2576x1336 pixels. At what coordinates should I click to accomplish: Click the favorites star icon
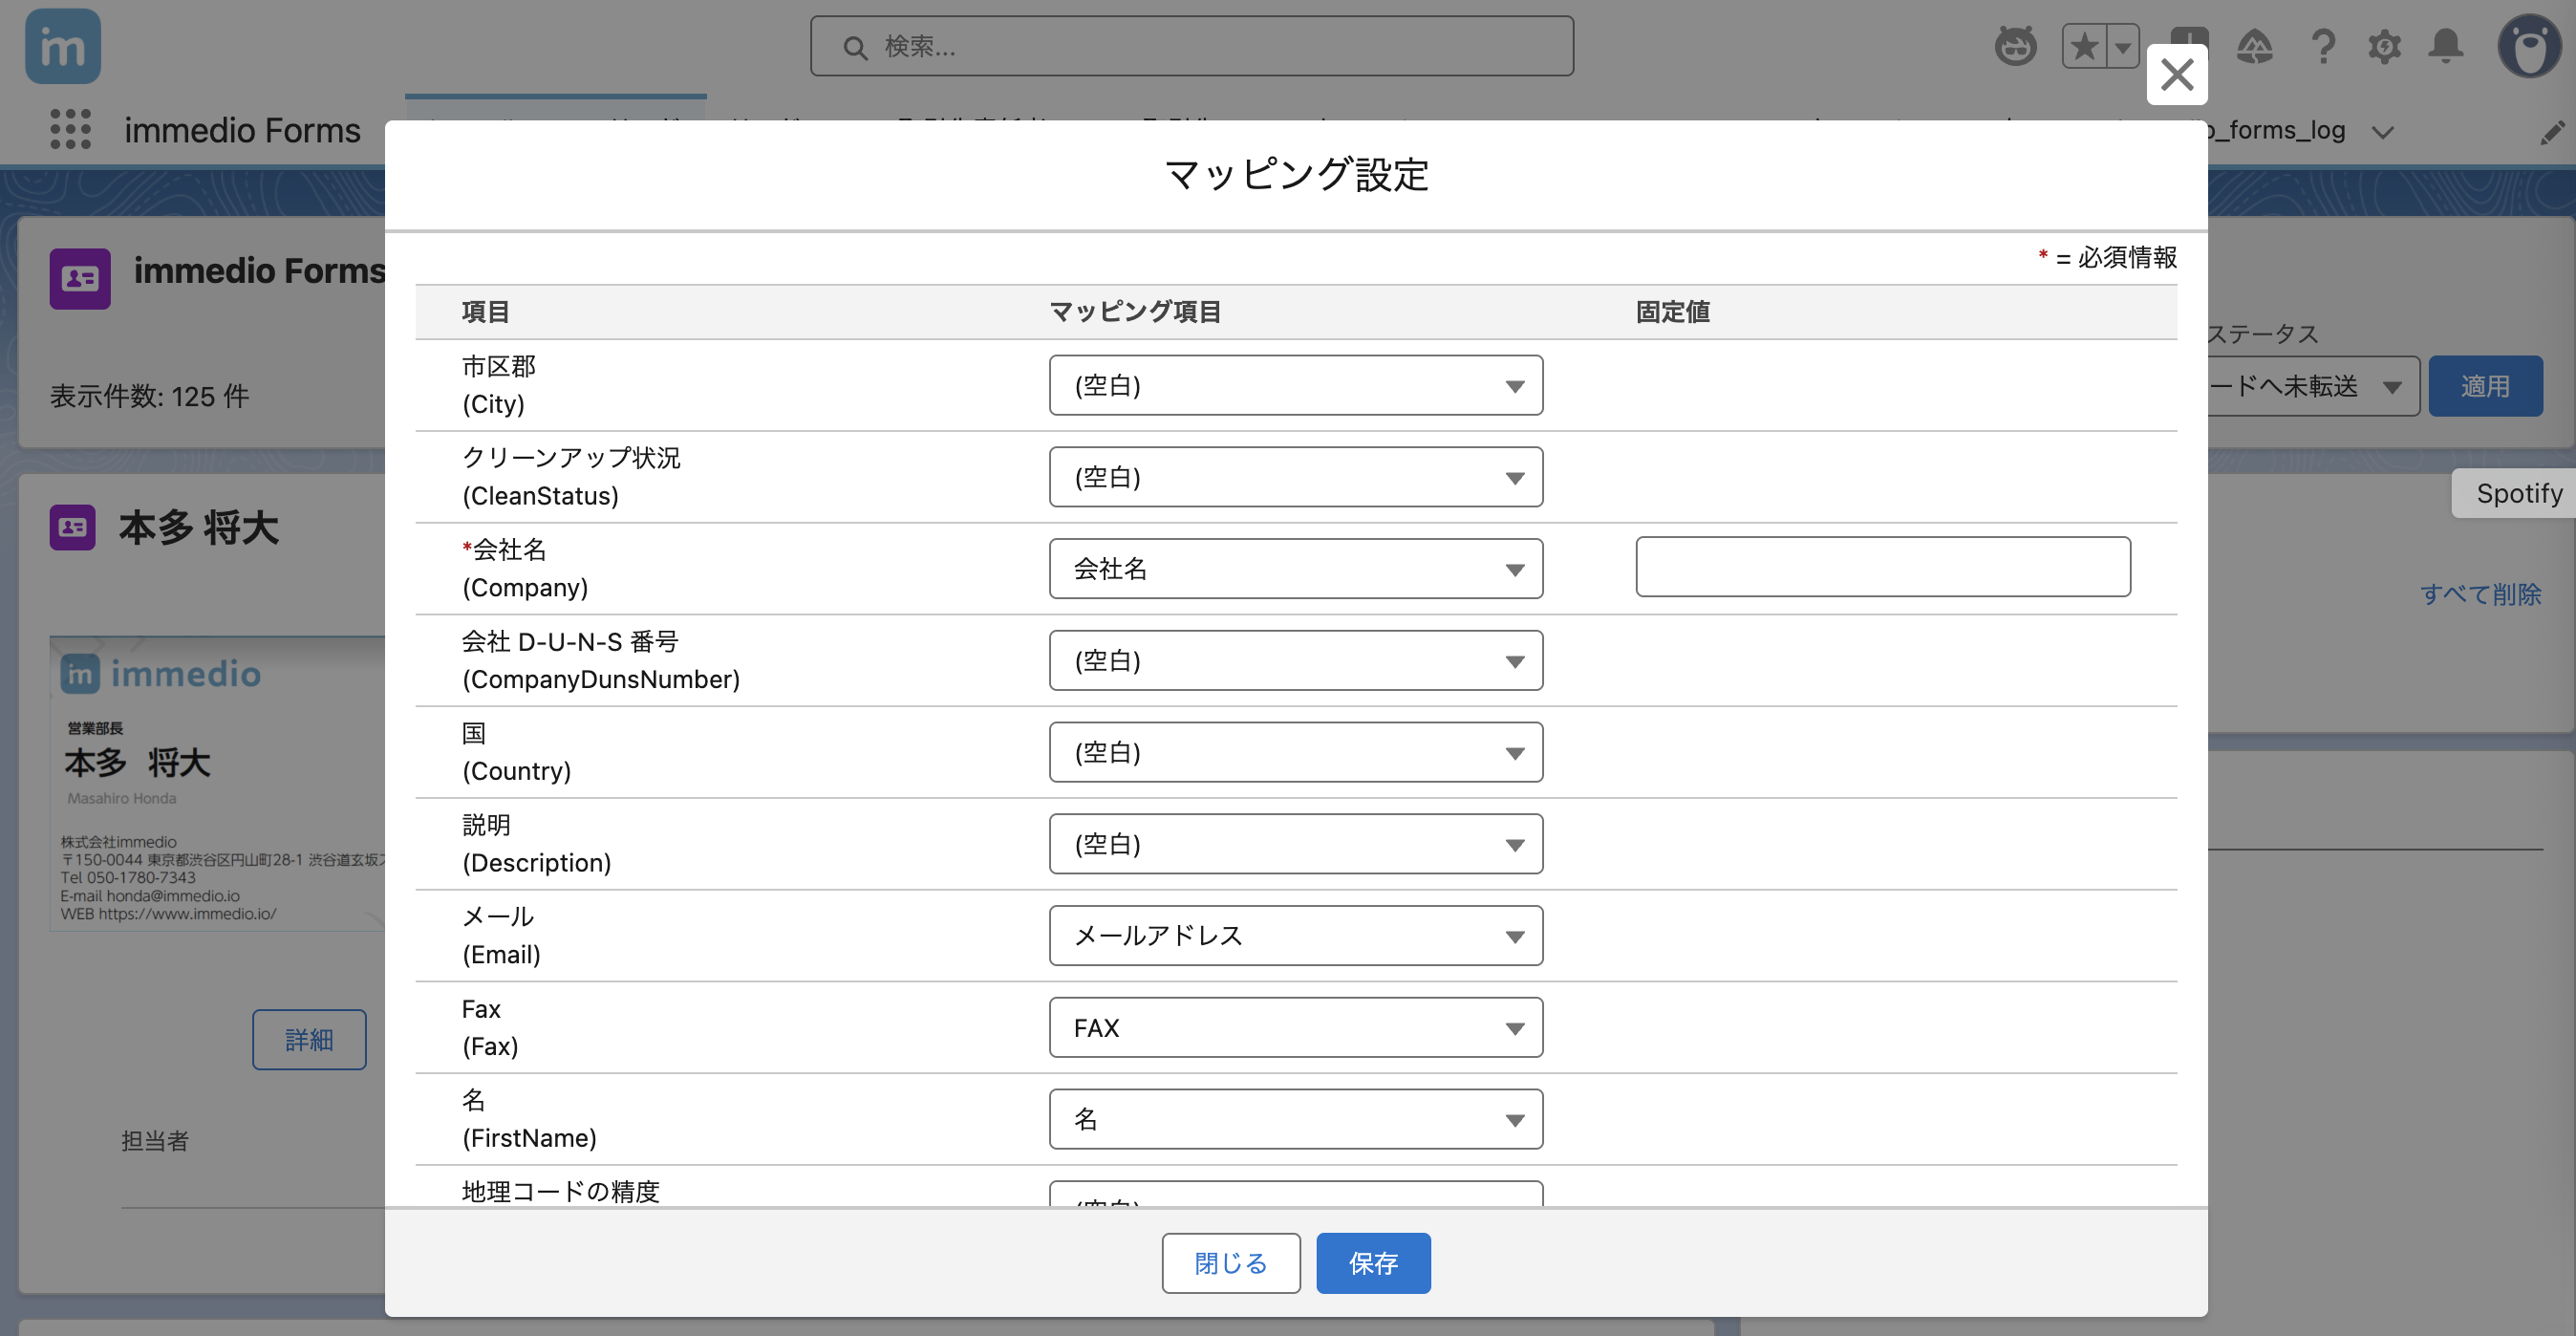click(x=2084, y=47)
